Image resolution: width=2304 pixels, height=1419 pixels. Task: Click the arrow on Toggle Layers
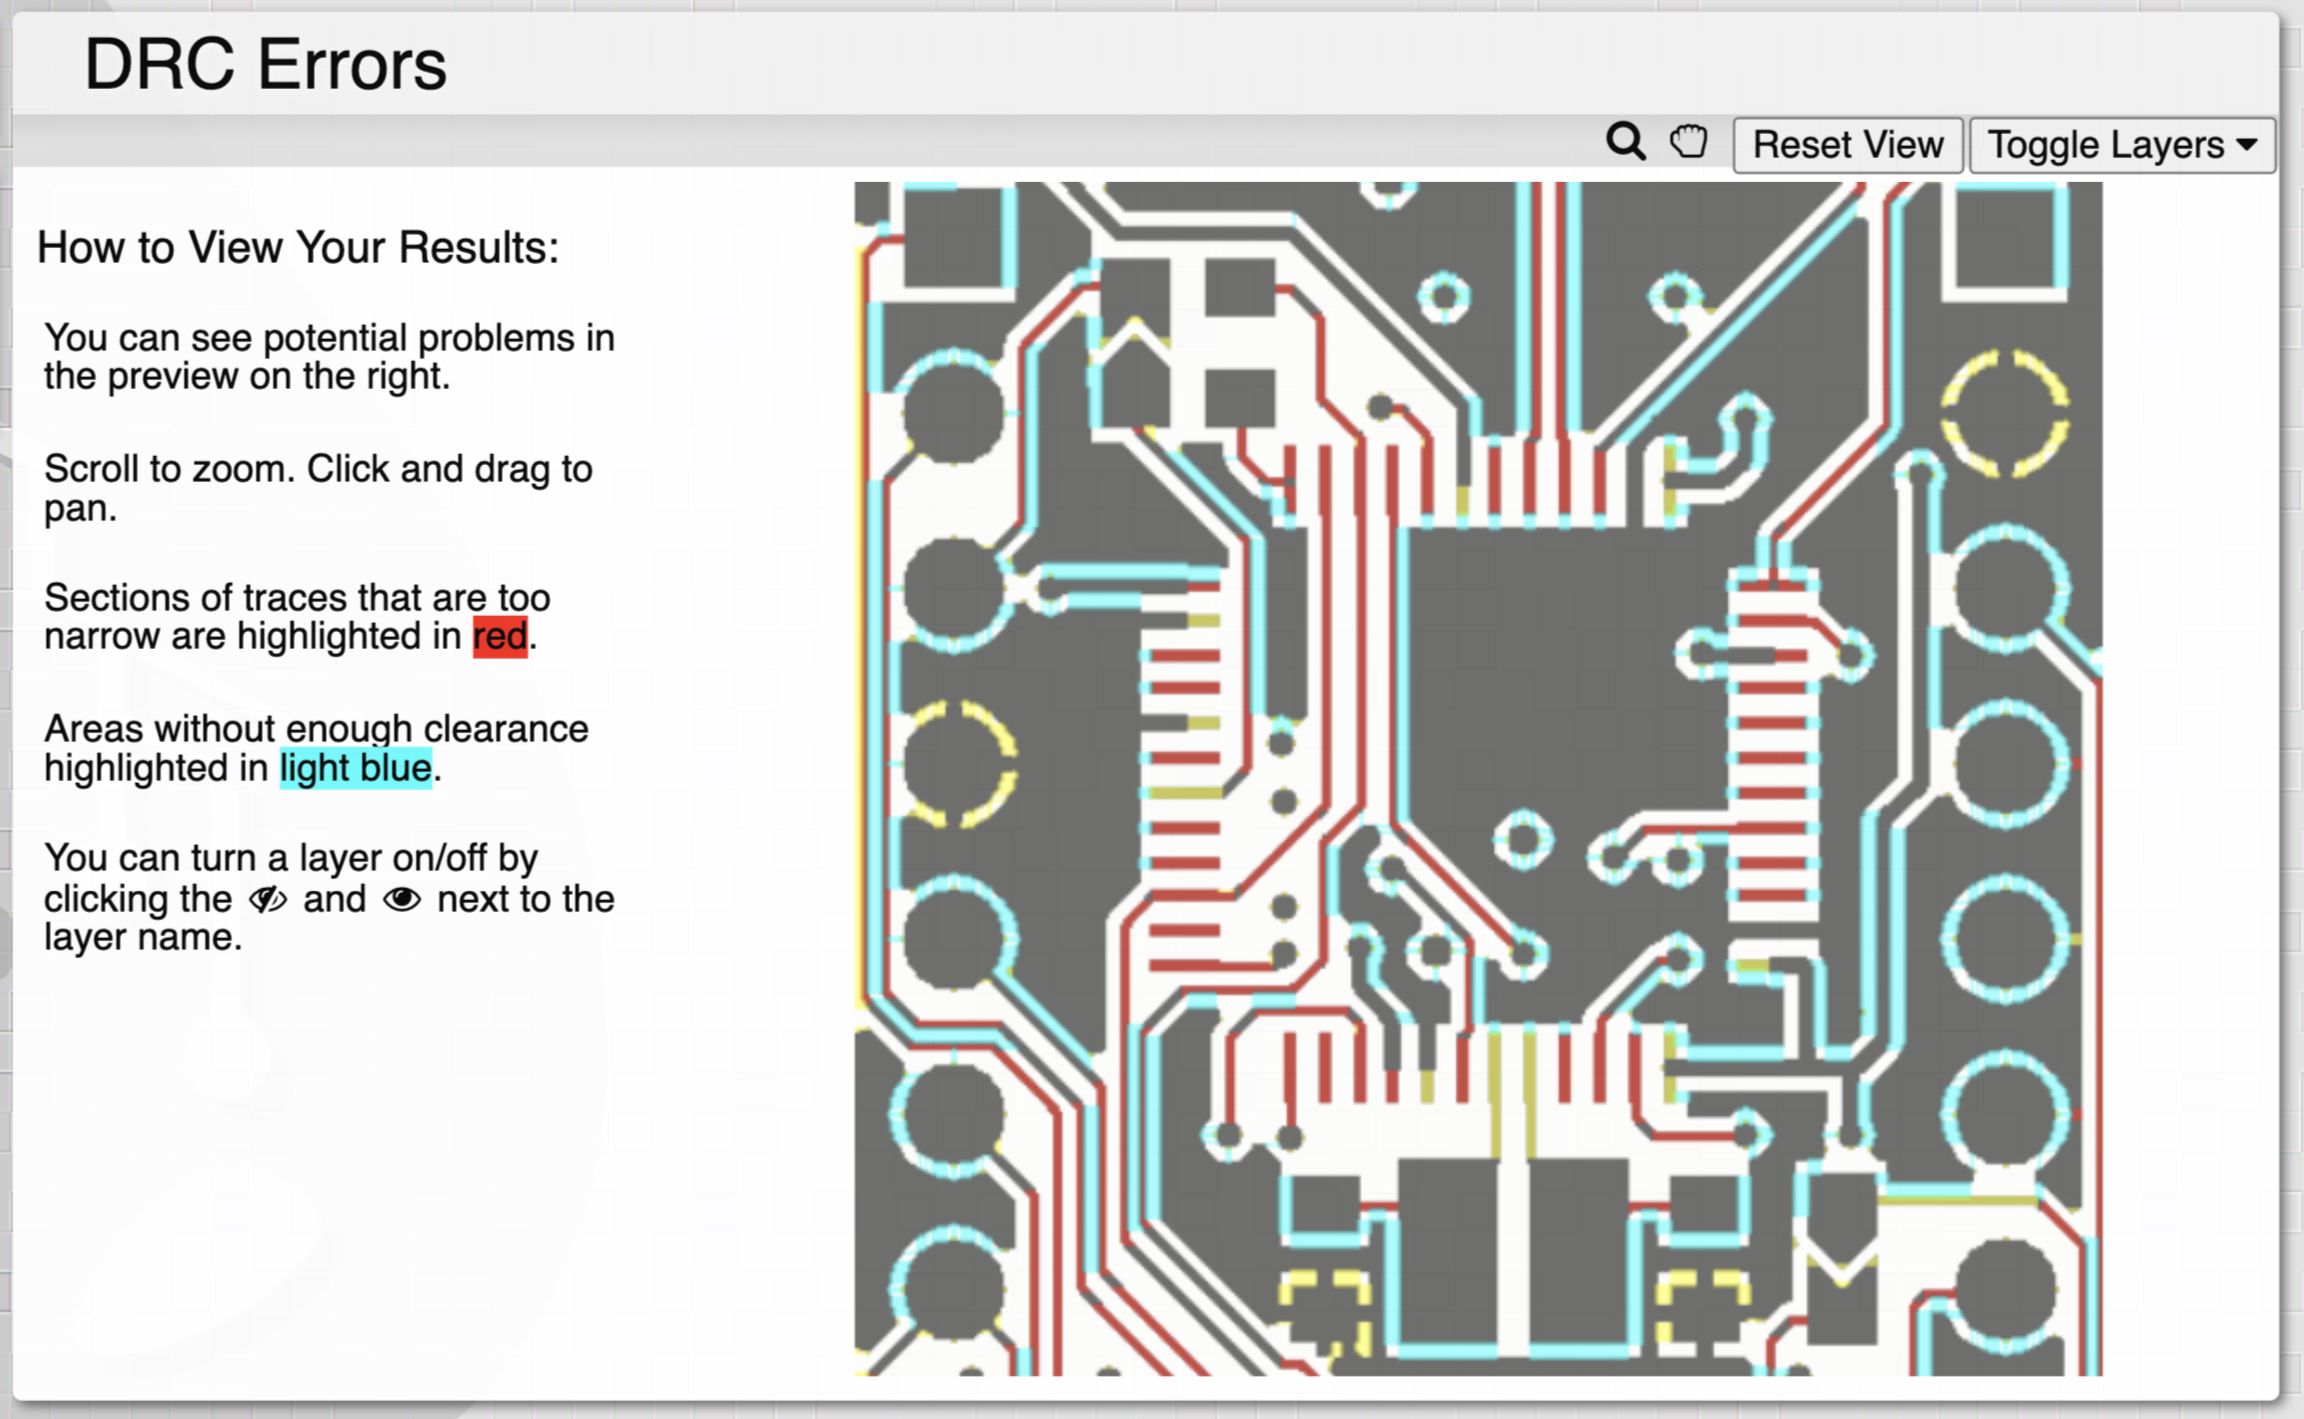pyautogui.click(x=2247, y=145)
